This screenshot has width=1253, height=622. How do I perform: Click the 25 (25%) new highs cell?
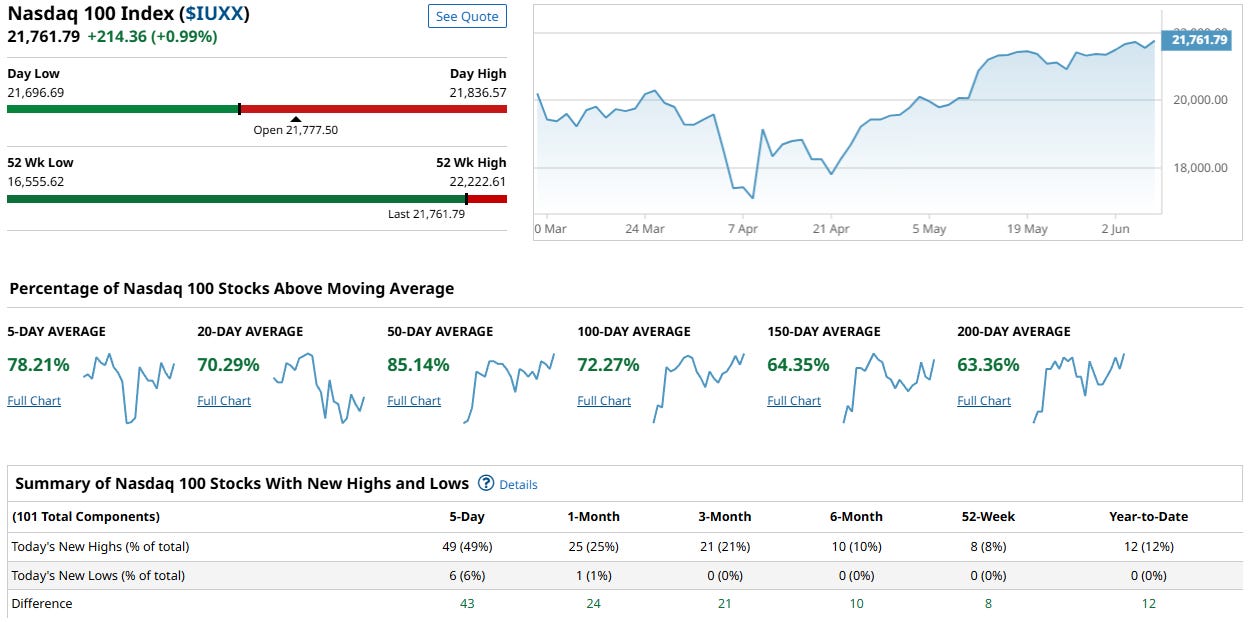pos(593,547)
